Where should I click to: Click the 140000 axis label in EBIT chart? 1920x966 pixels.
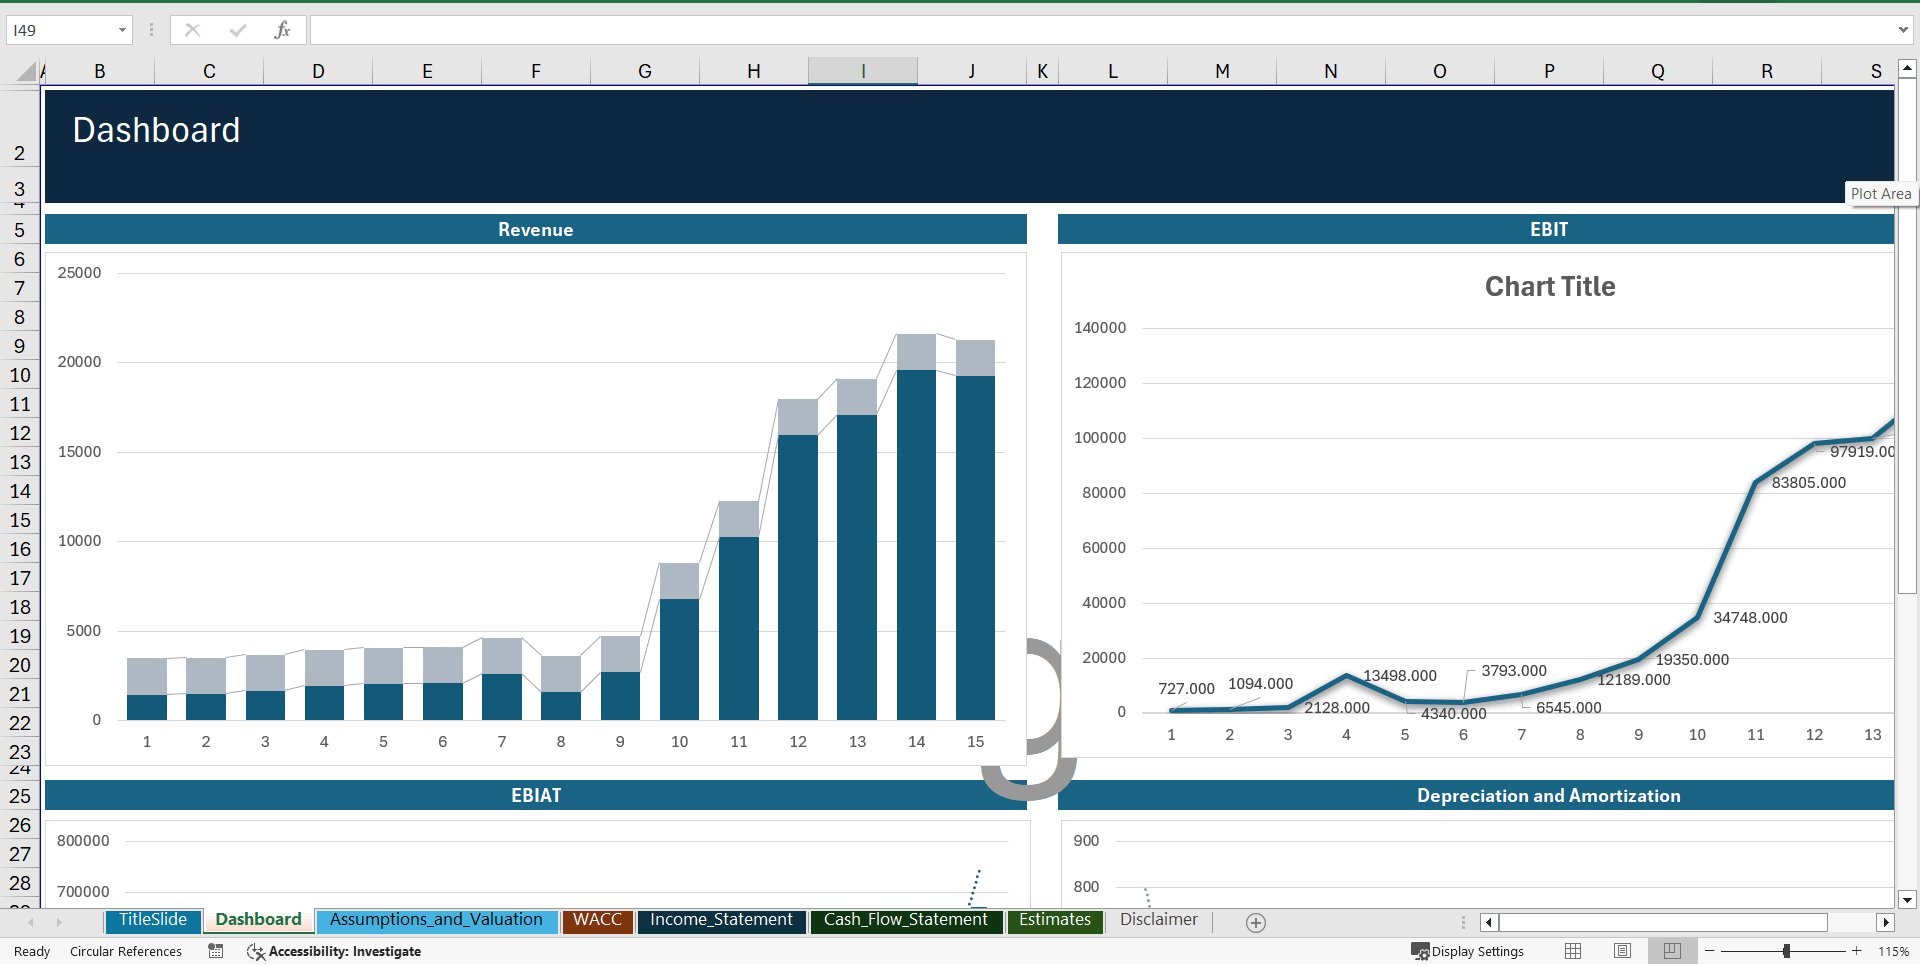click(1100, 327)
